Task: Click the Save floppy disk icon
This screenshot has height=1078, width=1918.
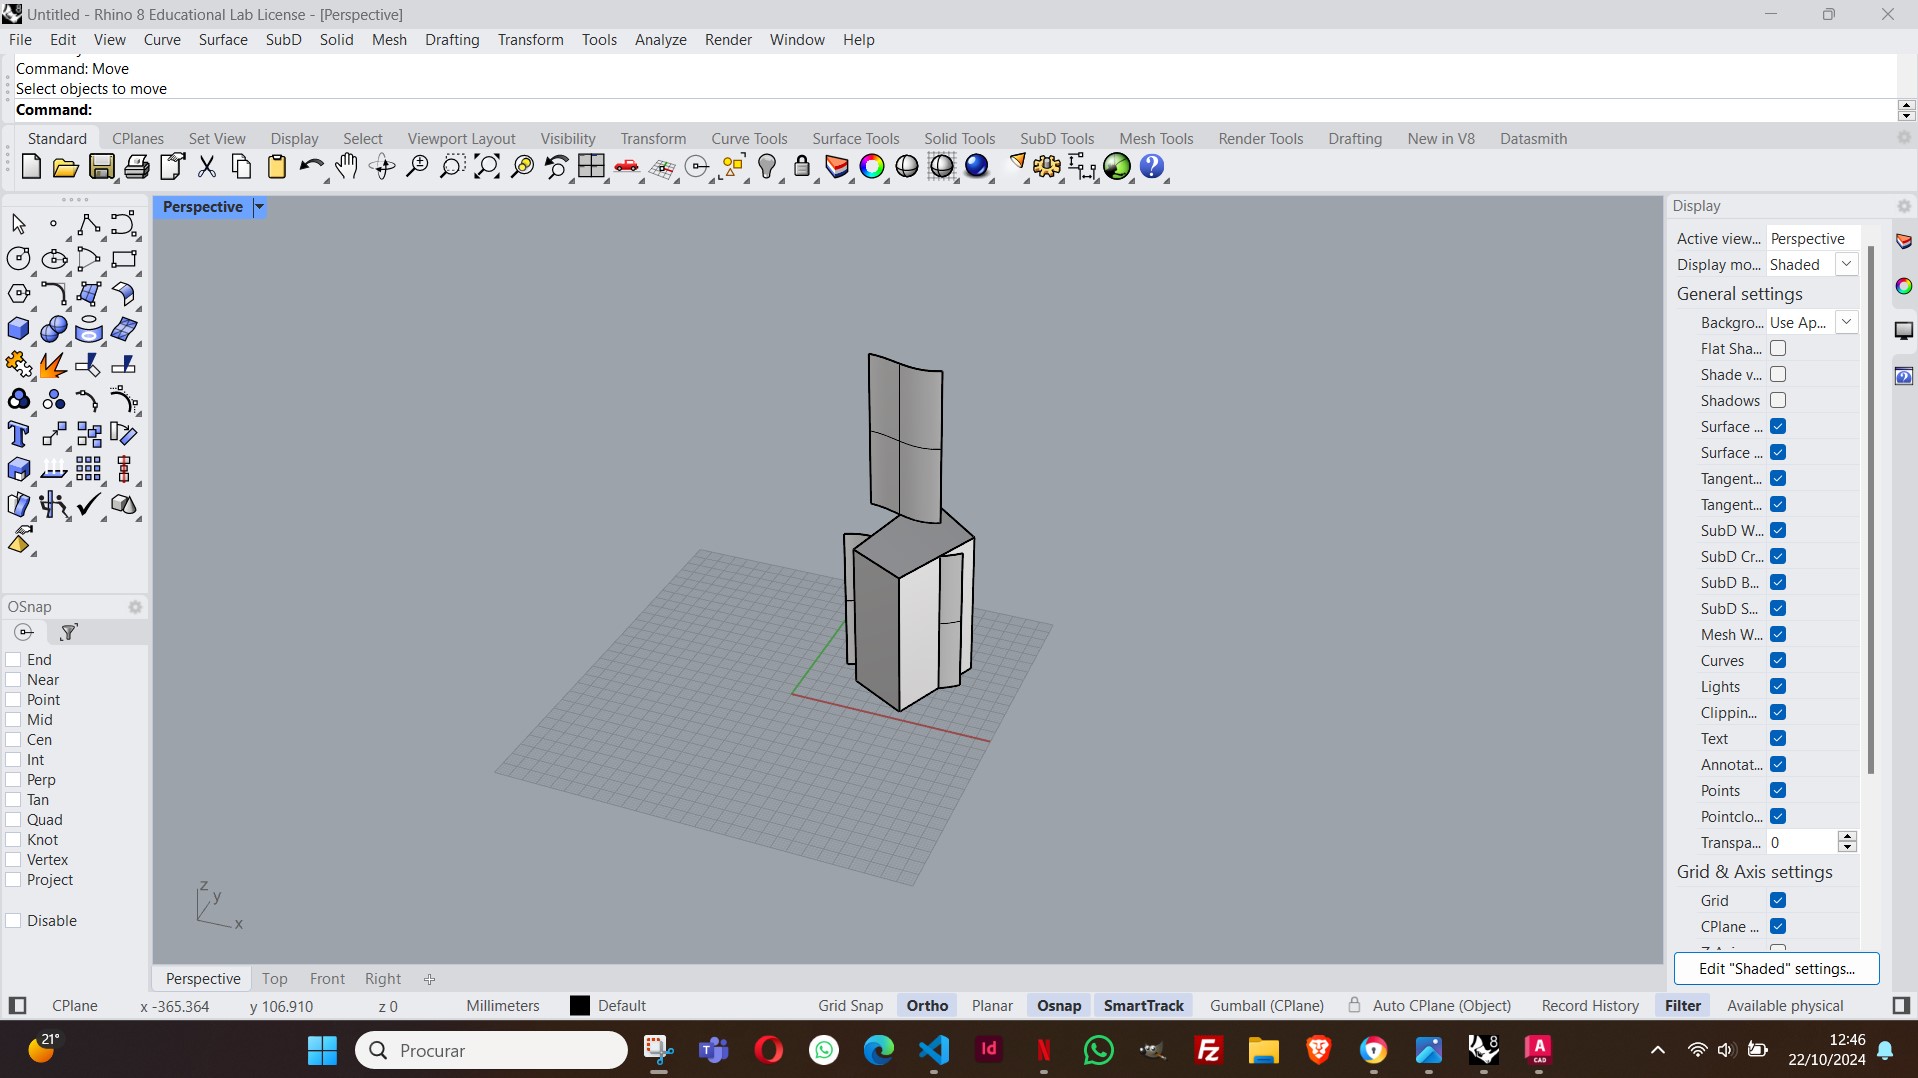Action: point(101,167)
